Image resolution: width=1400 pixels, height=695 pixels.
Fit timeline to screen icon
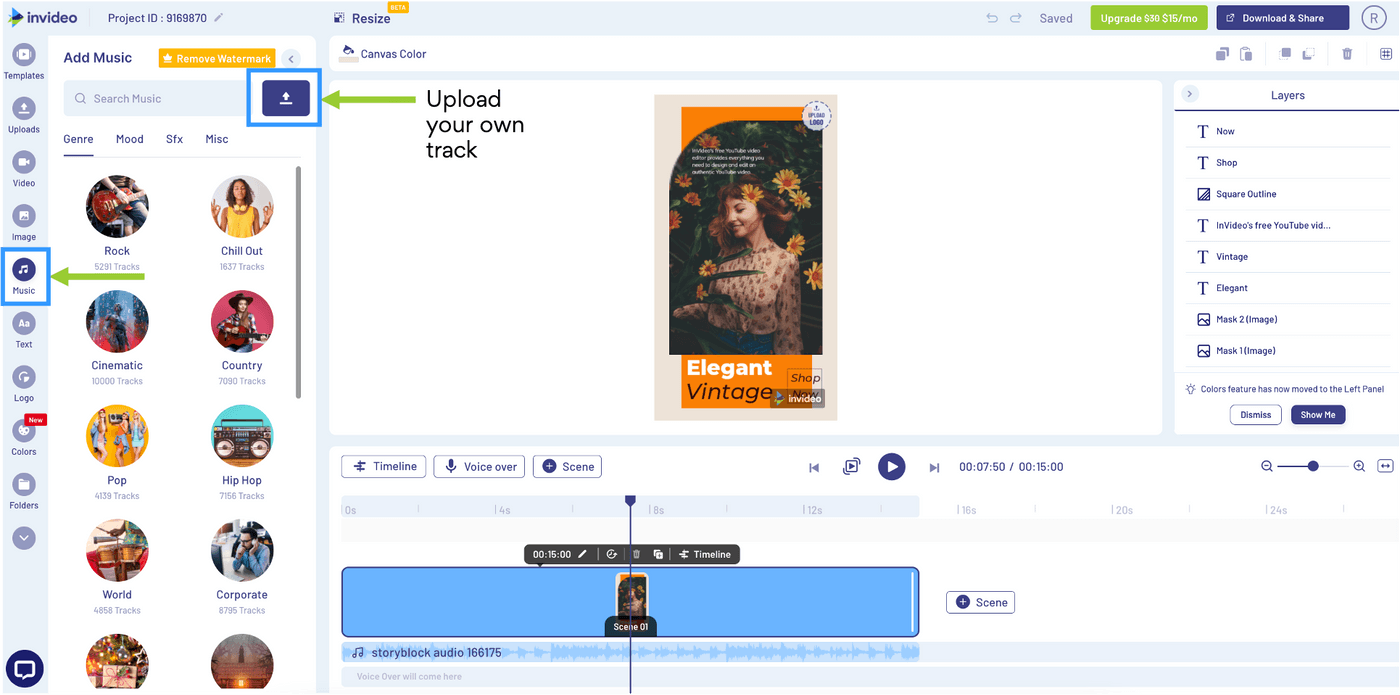point(1385,466)
